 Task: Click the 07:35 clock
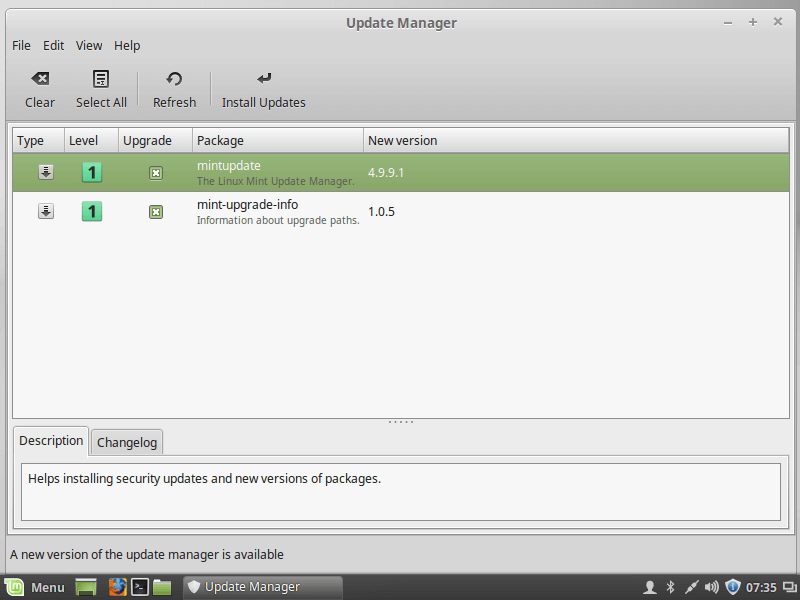pos(761,588)
